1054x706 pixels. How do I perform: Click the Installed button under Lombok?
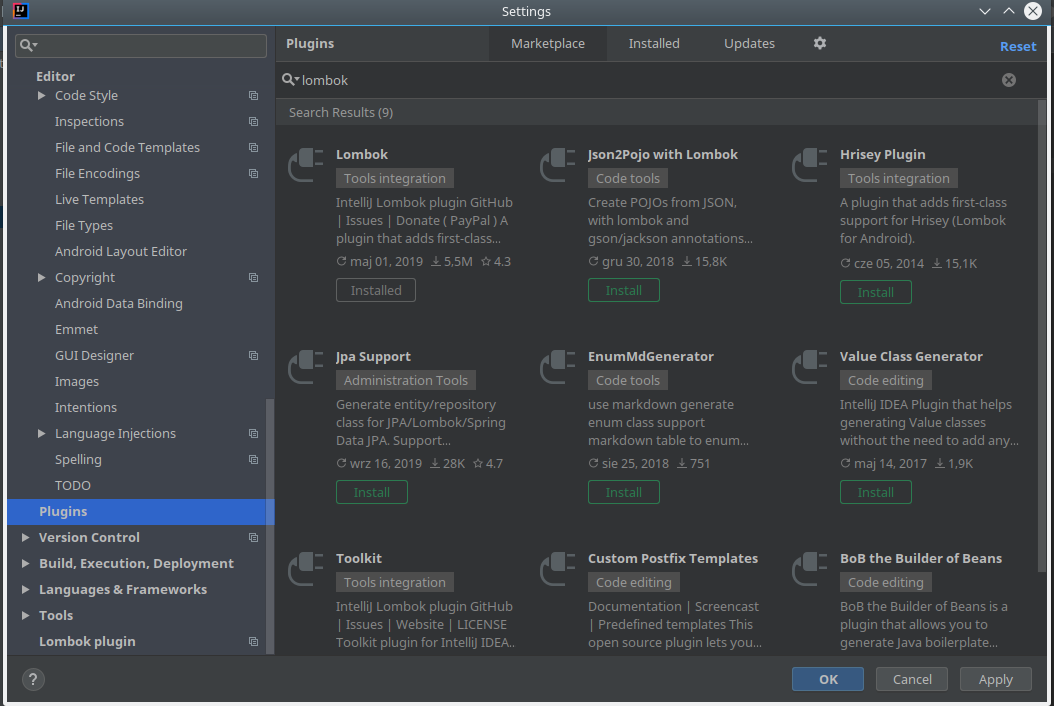(x=376, y=290)
